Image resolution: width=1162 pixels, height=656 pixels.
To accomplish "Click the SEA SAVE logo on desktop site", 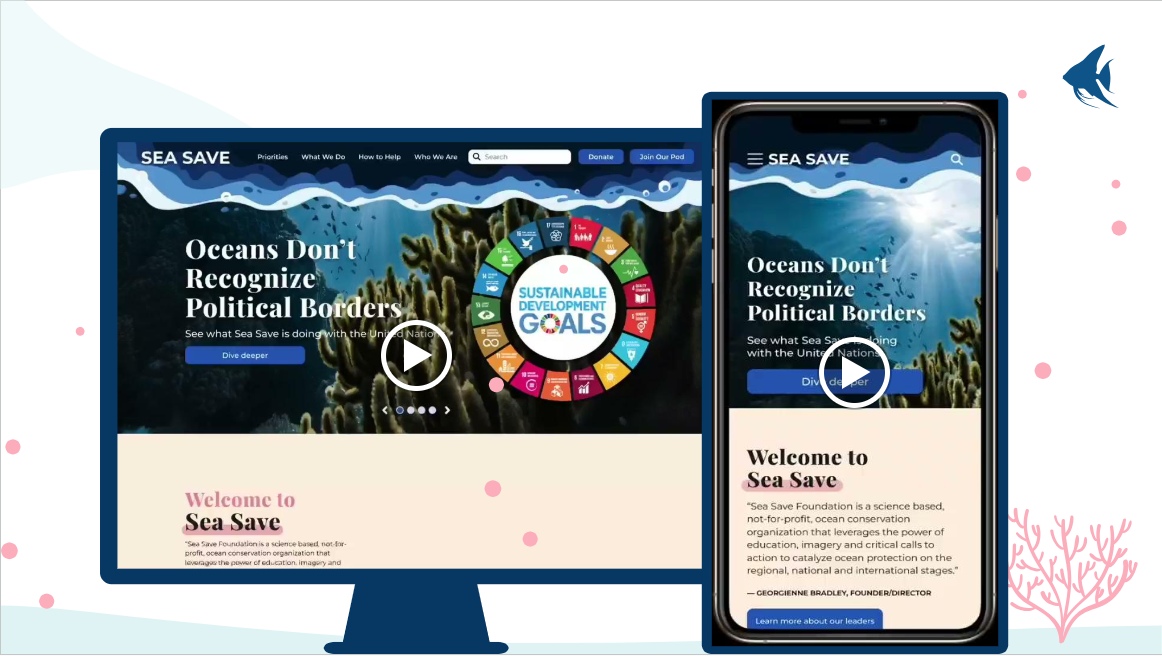I will tap(185, 157).
